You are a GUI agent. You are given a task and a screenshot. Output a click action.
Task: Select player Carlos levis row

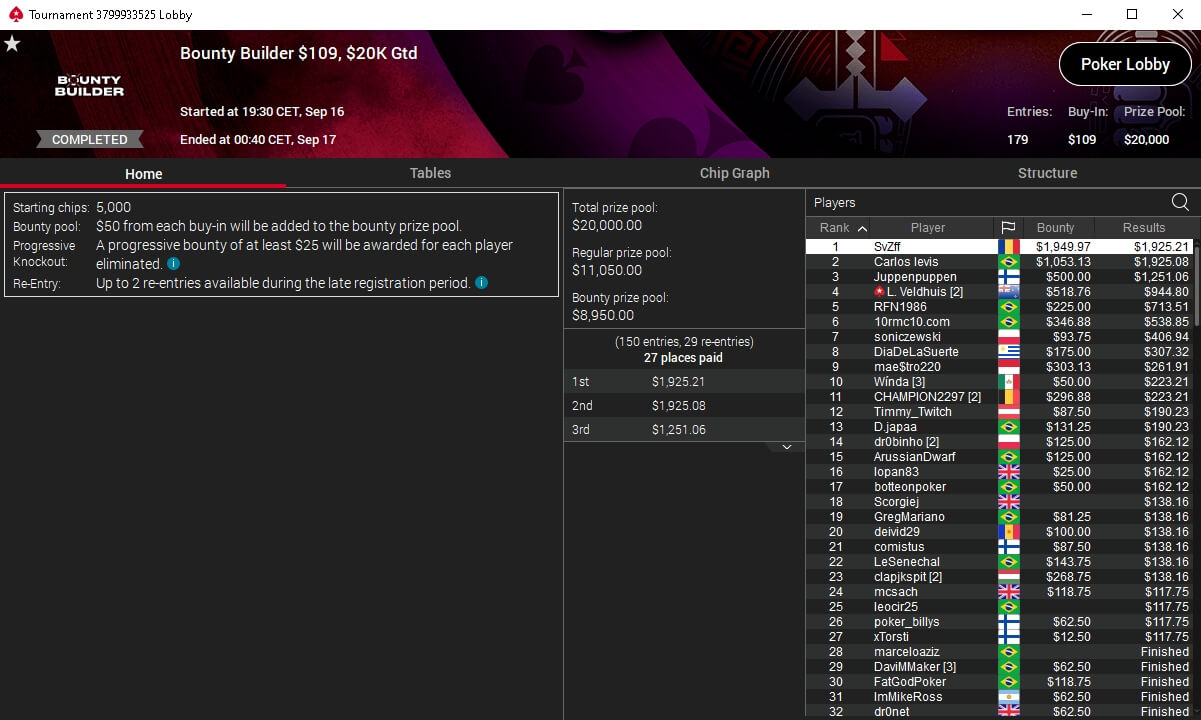point(999,262)
